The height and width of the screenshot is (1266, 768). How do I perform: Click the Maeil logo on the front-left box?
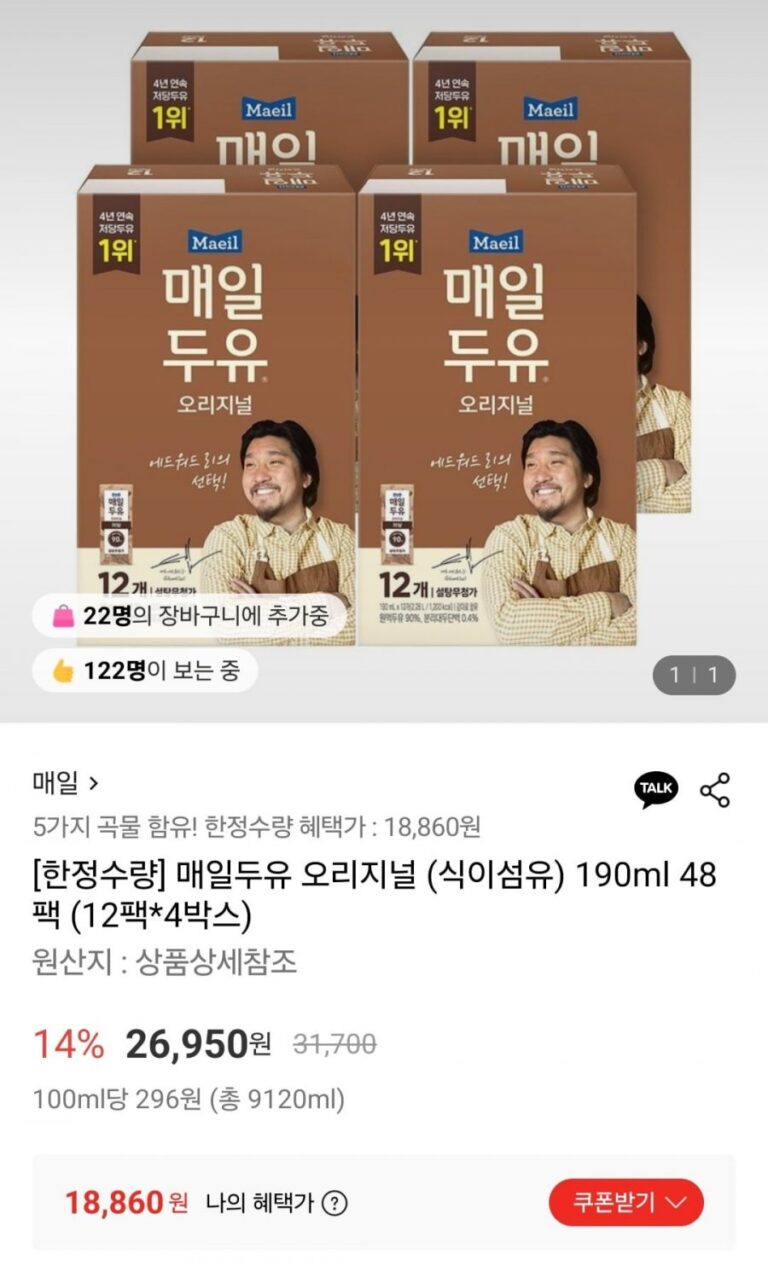pos(215,240)
